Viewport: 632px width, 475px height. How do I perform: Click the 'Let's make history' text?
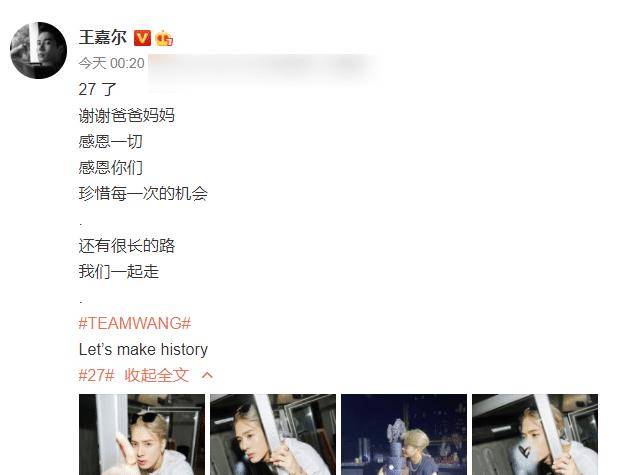(x=143, y=349)
